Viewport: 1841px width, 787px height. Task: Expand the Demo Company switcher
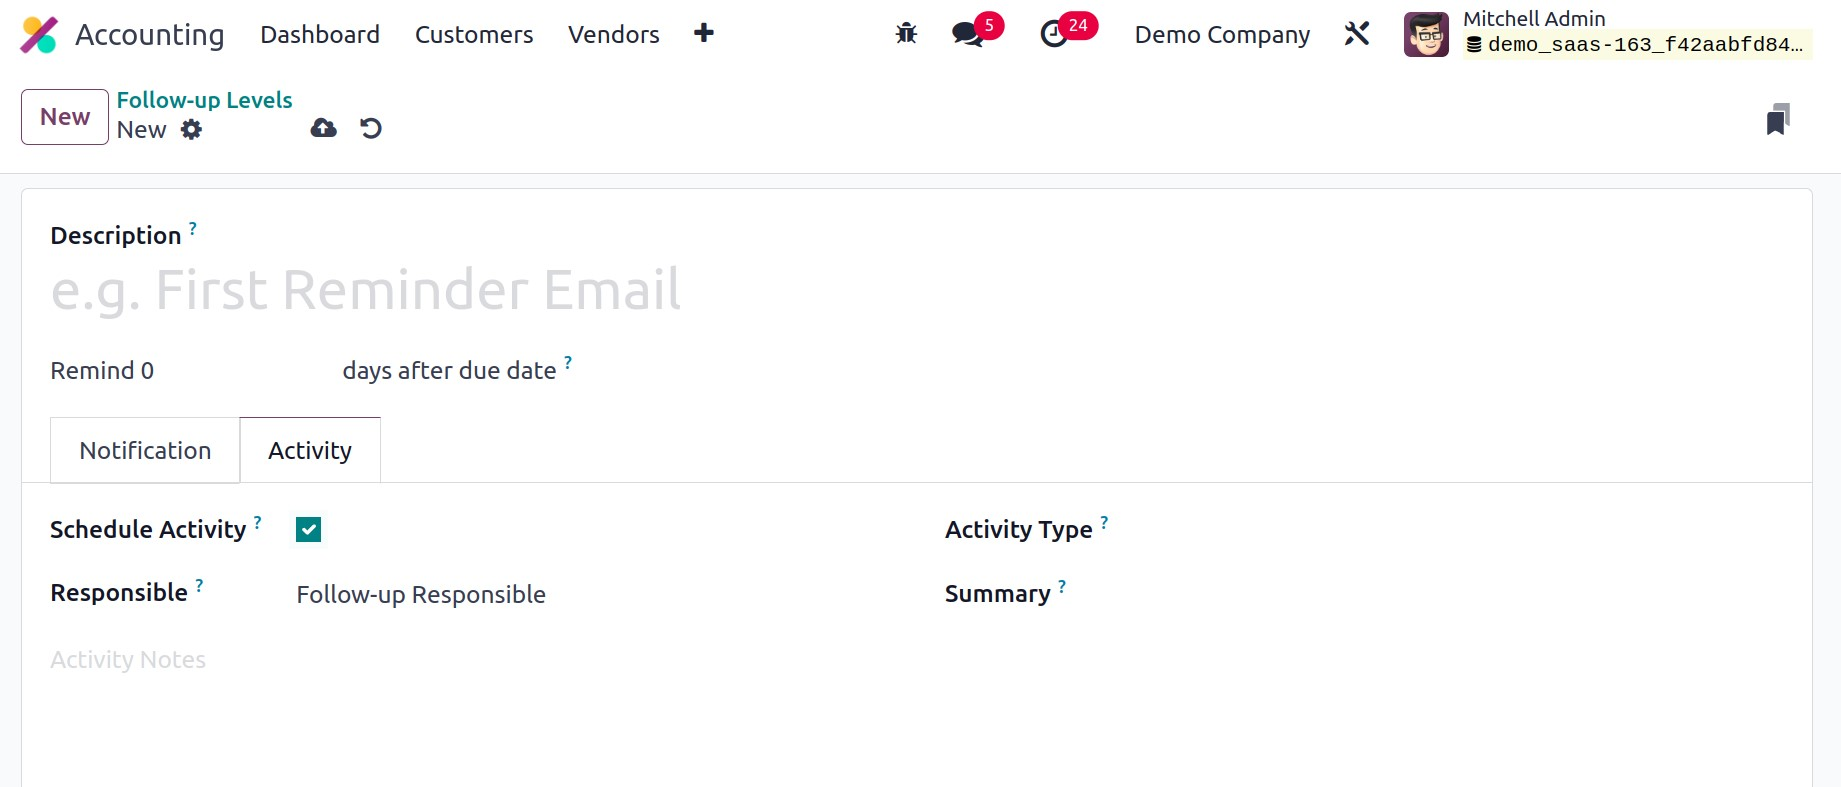[1222, 35]
